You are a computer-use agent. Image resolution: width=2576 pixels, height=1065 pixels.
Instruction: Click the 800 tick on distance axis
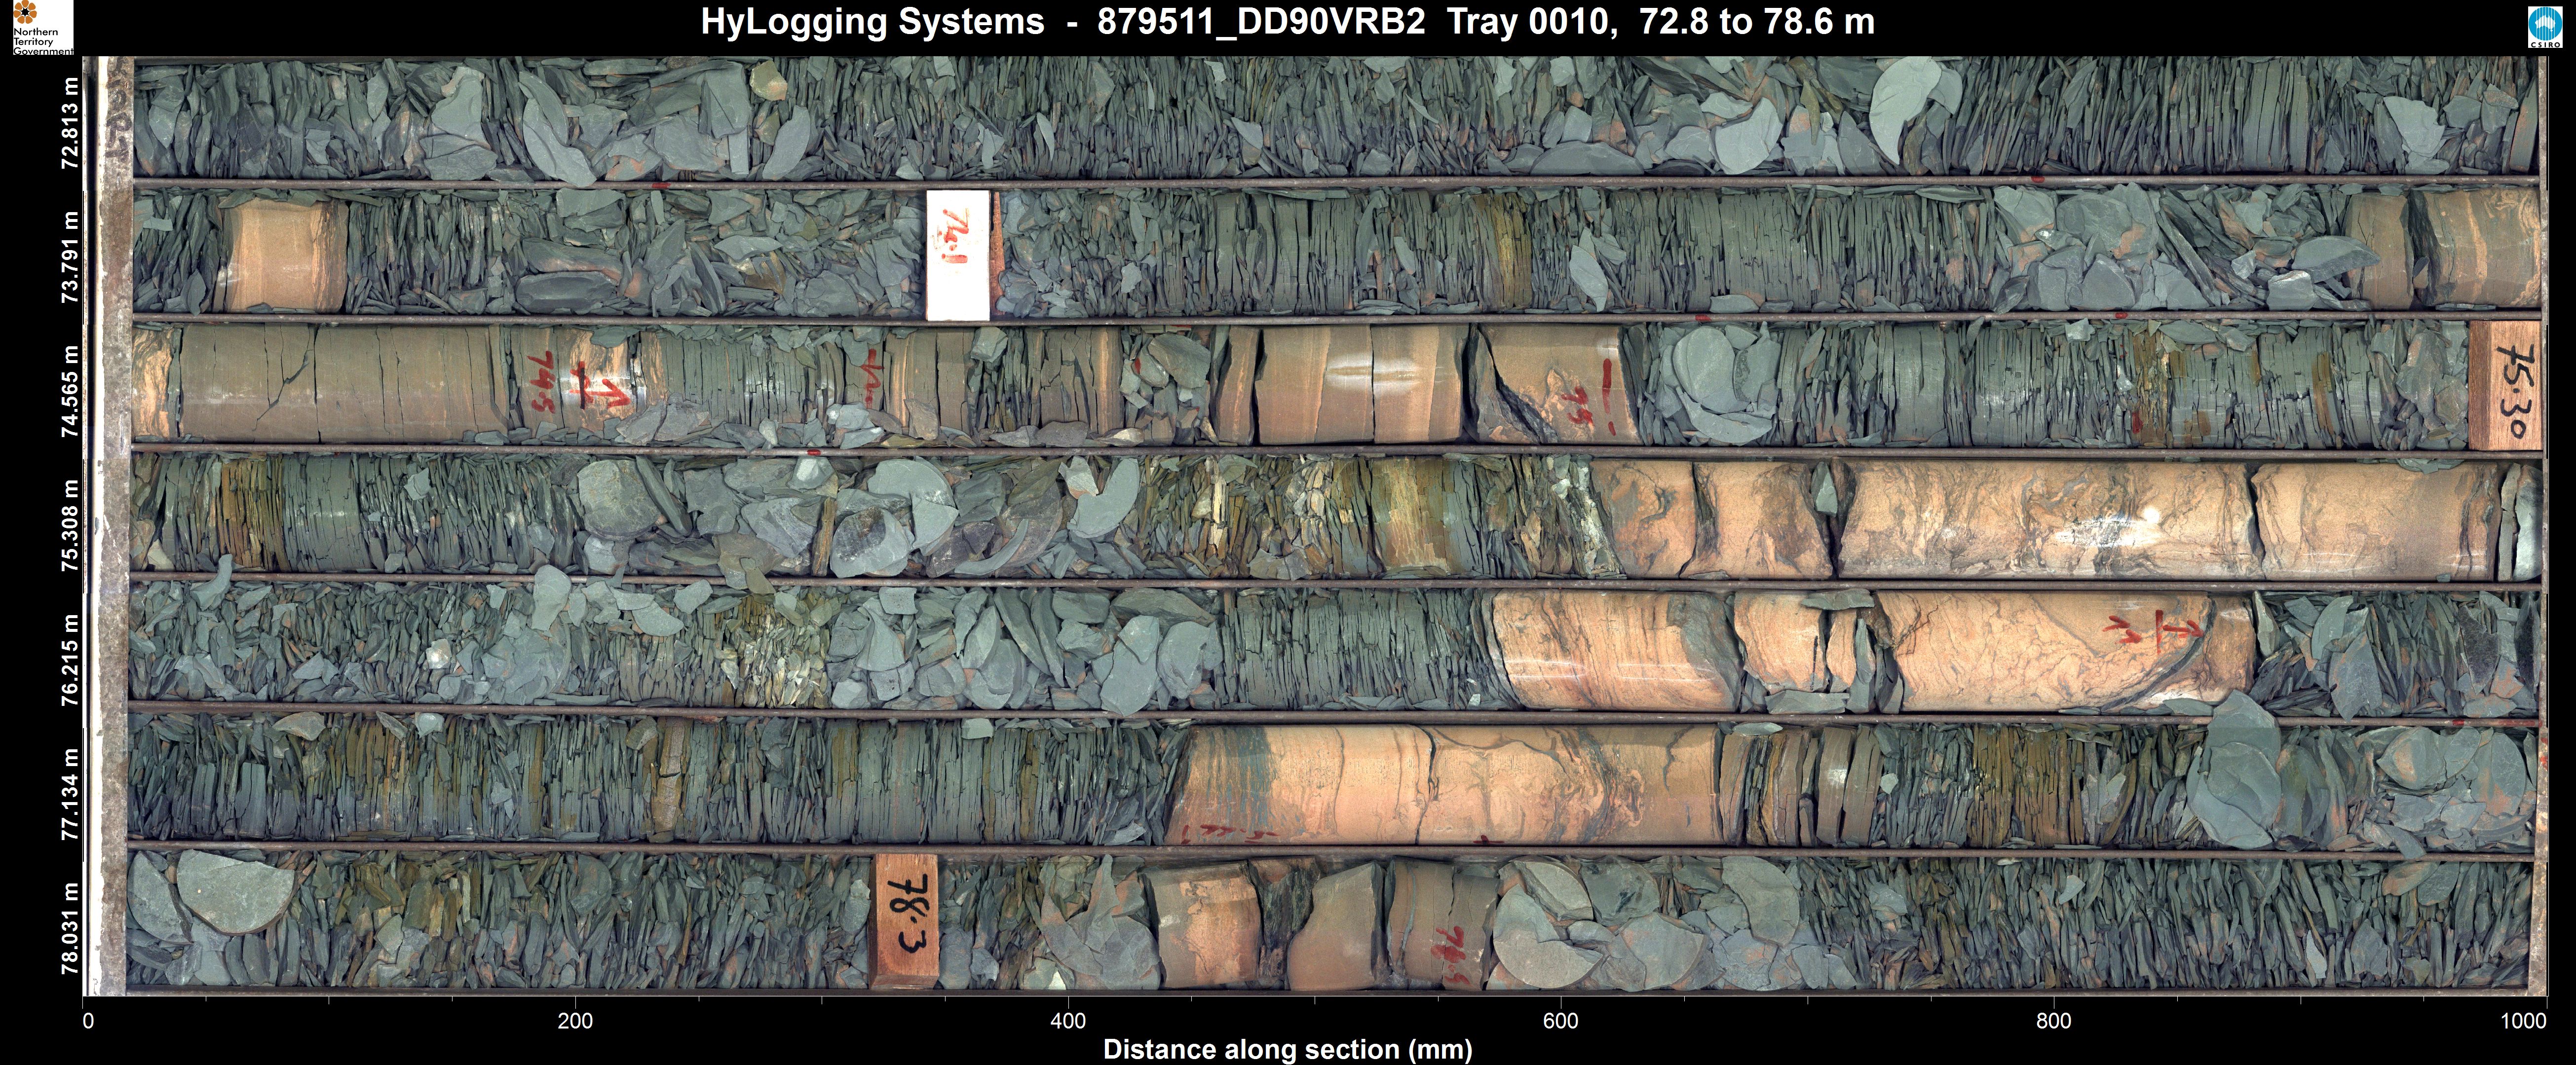point(2053,1021)
